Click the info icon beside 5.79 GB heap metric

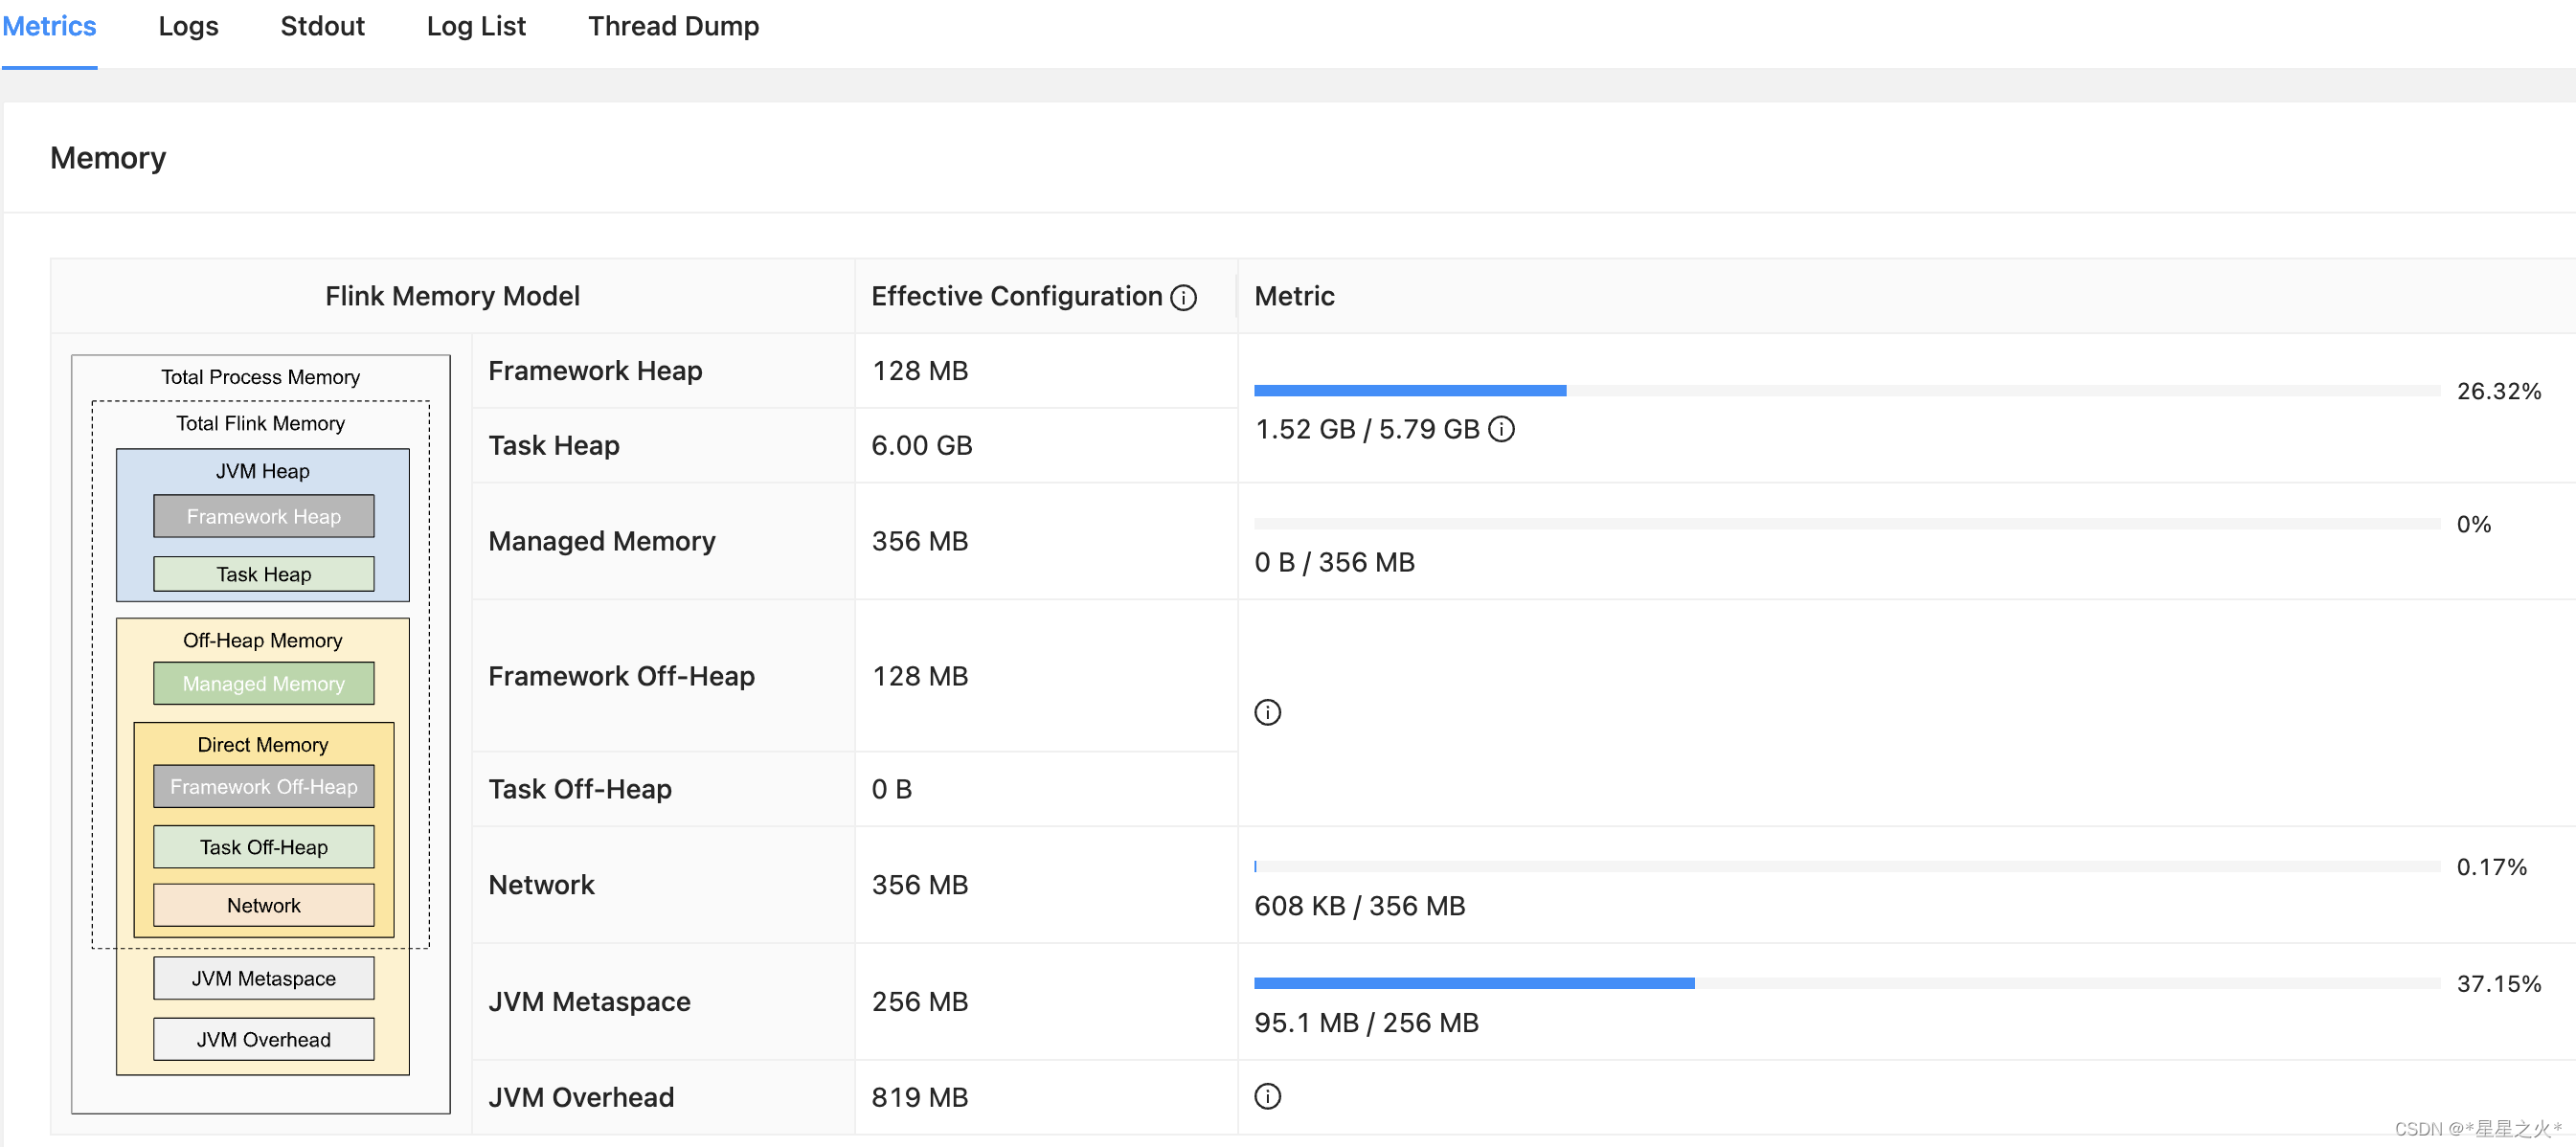point(1501,429)
